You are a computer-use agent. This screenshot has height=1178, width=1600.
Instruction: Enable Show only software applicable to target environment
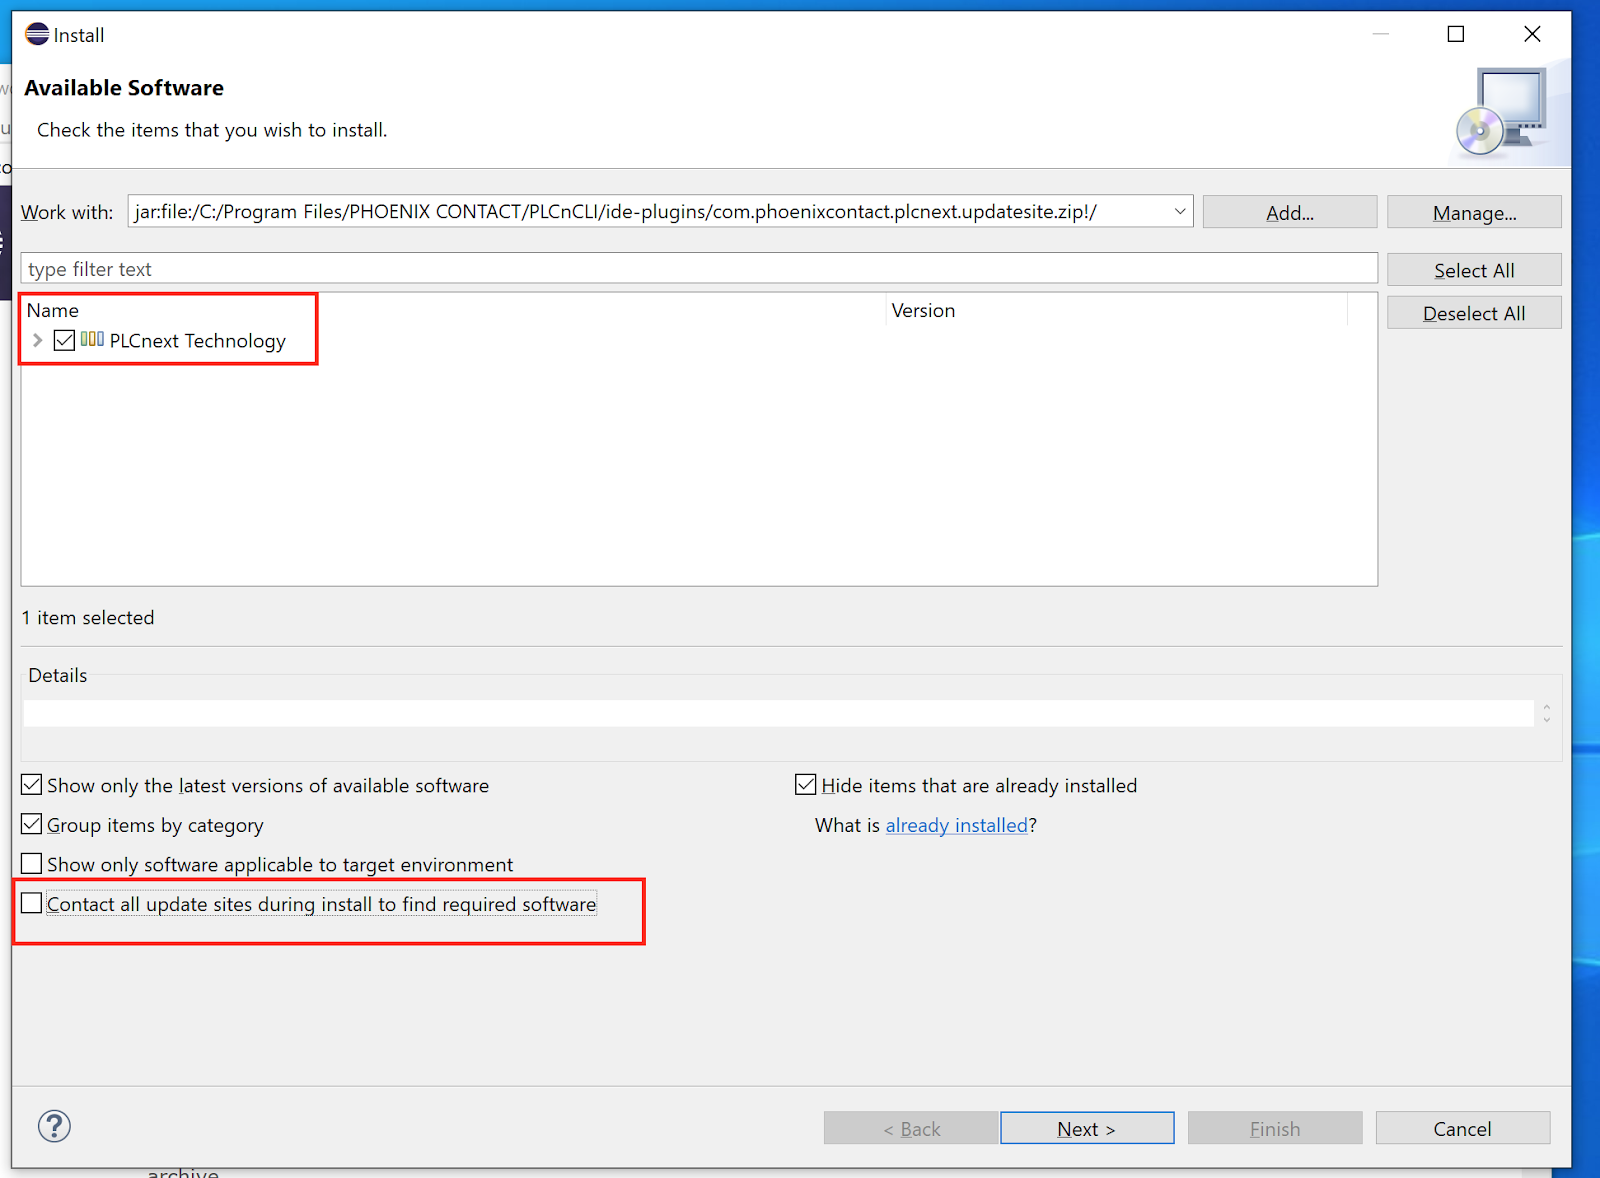point(32,863)
